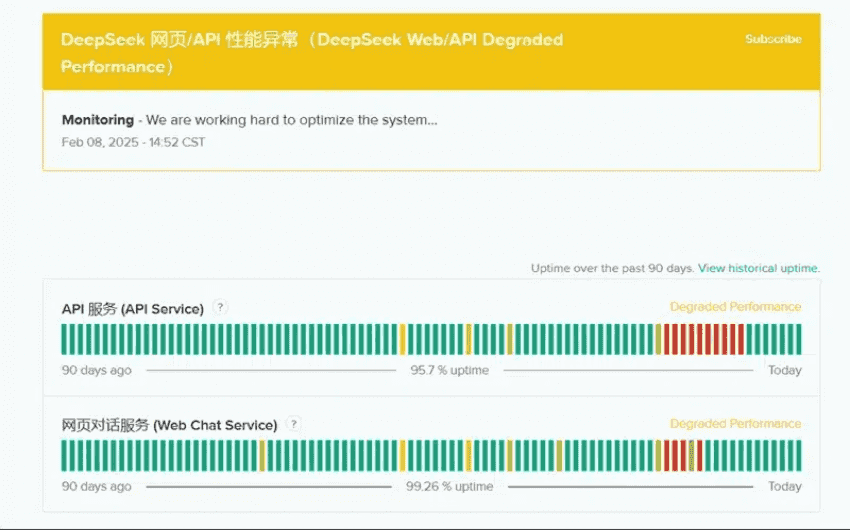Click the first yellow bar in API Service timeline
Image resolution: width=850 pixels, height=531 pixels.
(x=403, y=339)
